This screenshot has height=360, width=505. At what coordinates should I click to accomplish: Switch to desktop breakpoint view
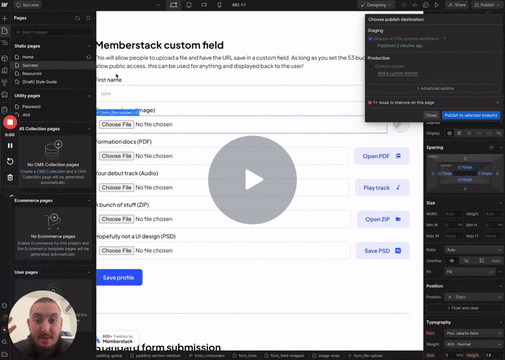pos(174,5)
